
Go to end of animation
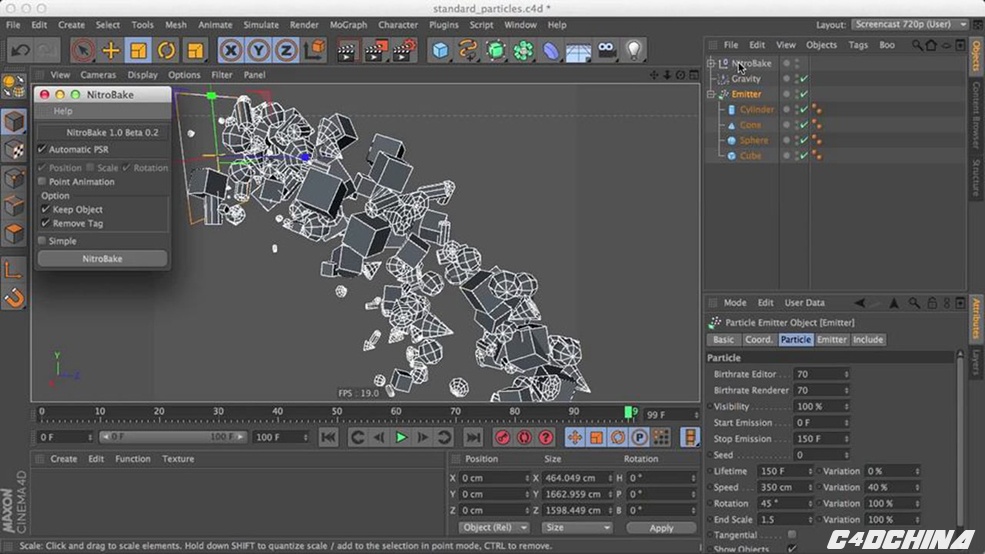pyautogui.click(x=473, y=437)
